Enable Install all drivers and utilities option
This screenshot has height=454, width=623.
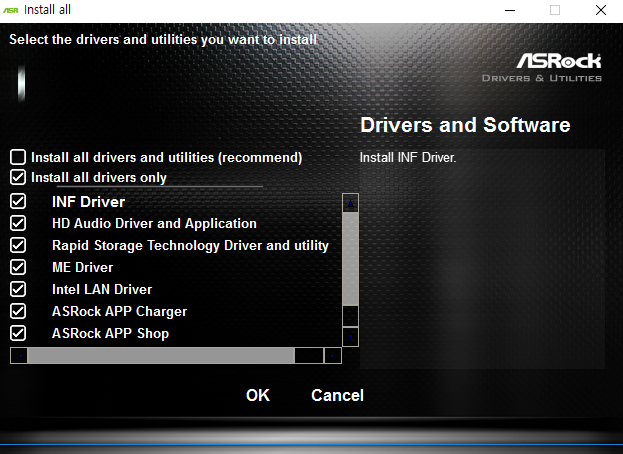(18, 157)
